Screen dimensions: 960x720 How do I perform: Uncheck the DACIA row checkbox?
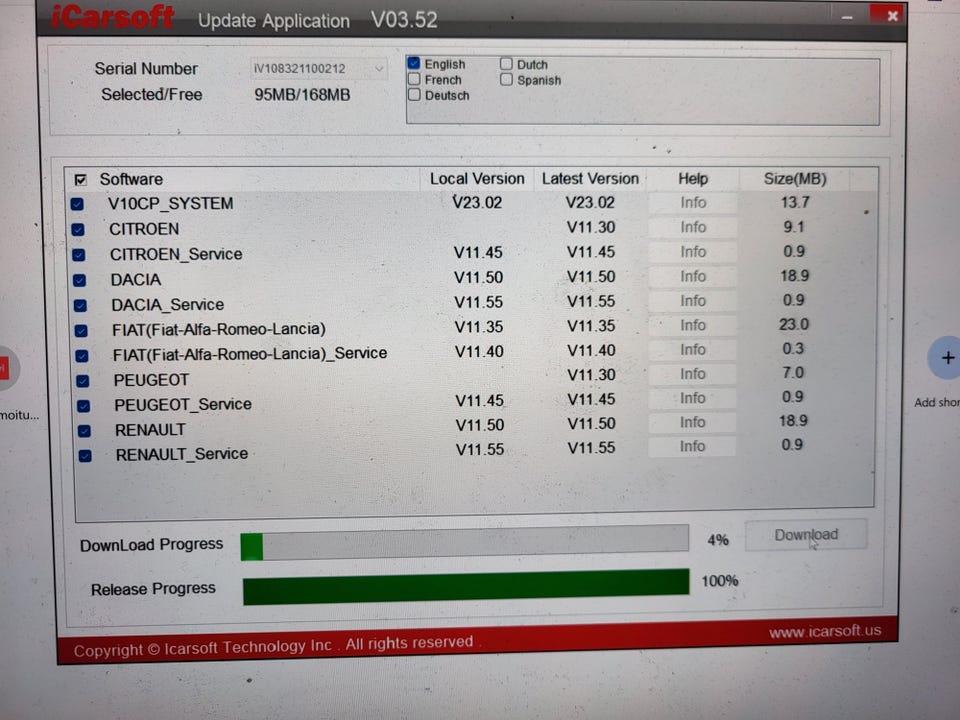[79, 280]
